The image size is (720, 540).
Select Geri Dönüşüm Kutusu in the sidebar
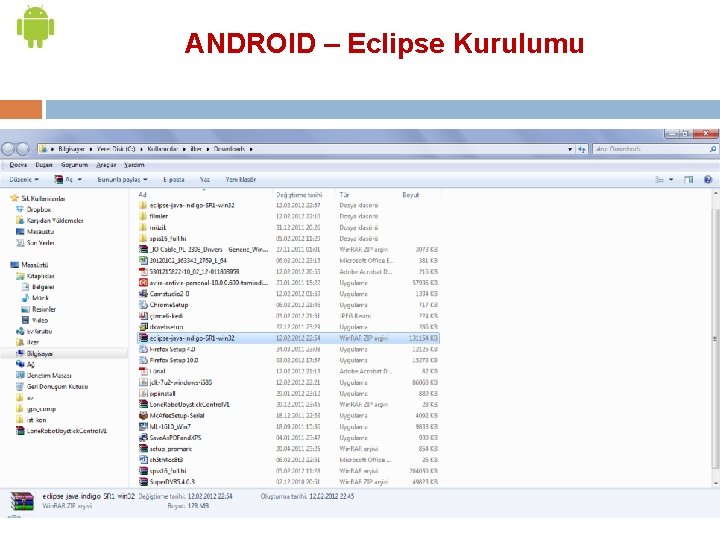pyautogui.click(x=52, y=387)
